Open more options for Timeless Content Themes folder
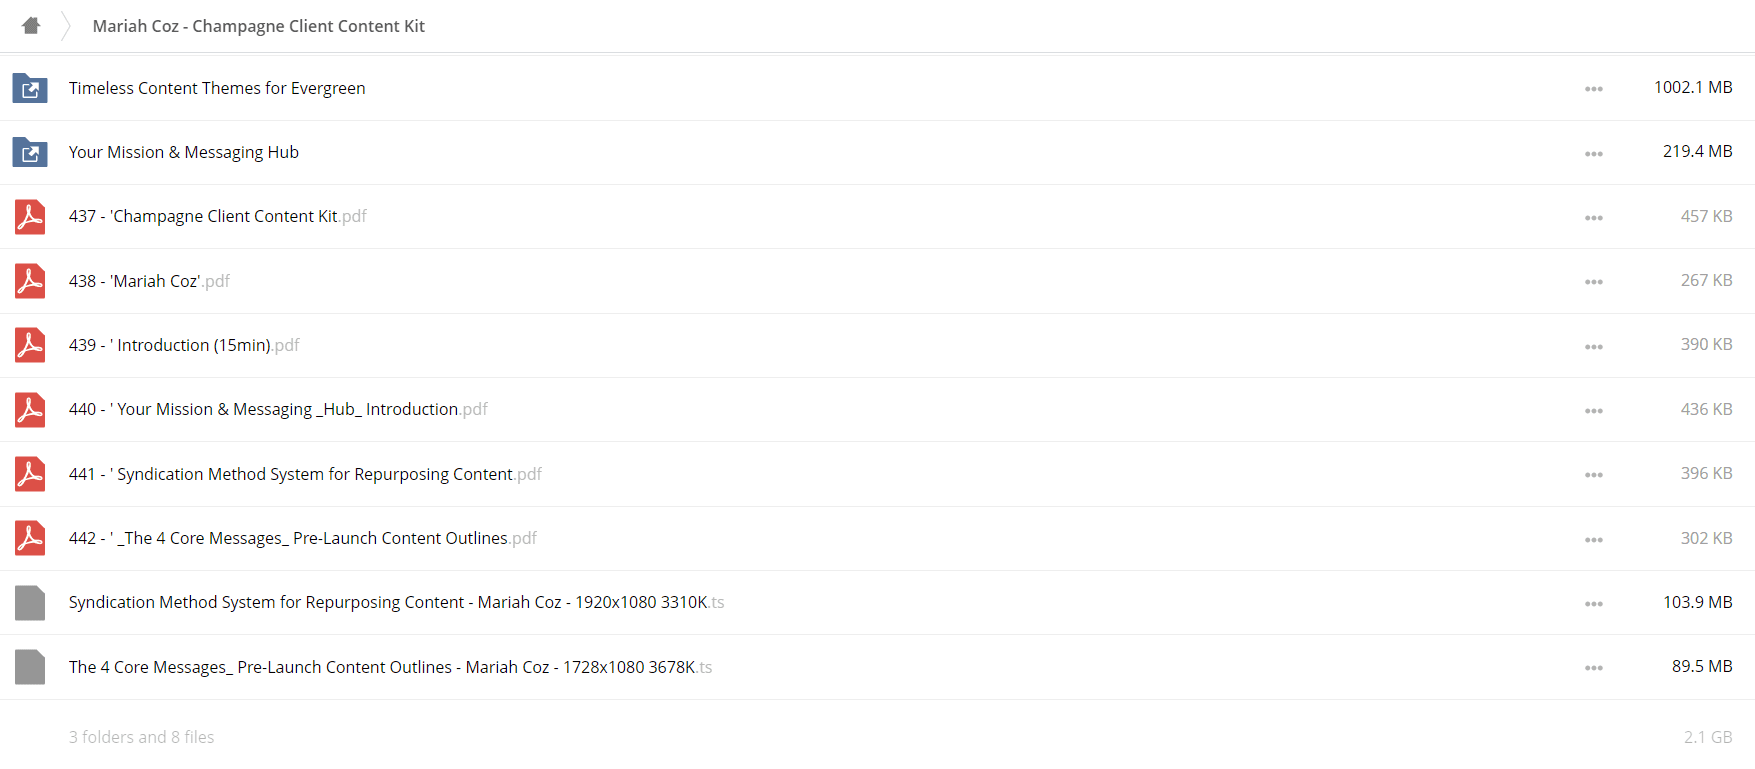The image size is (1755, 769). (1594, 89)
